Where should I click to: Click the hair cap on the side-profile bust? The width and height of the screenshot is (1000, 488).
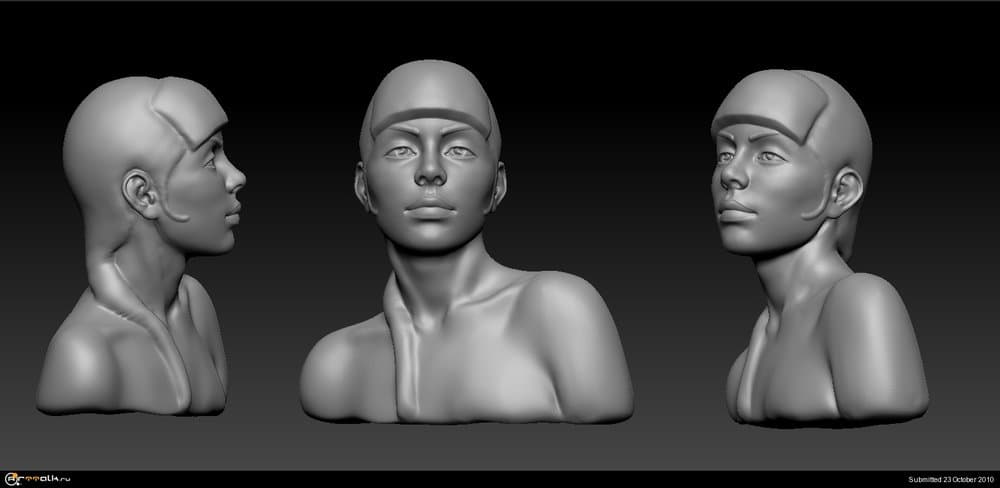tap(110, 120)
